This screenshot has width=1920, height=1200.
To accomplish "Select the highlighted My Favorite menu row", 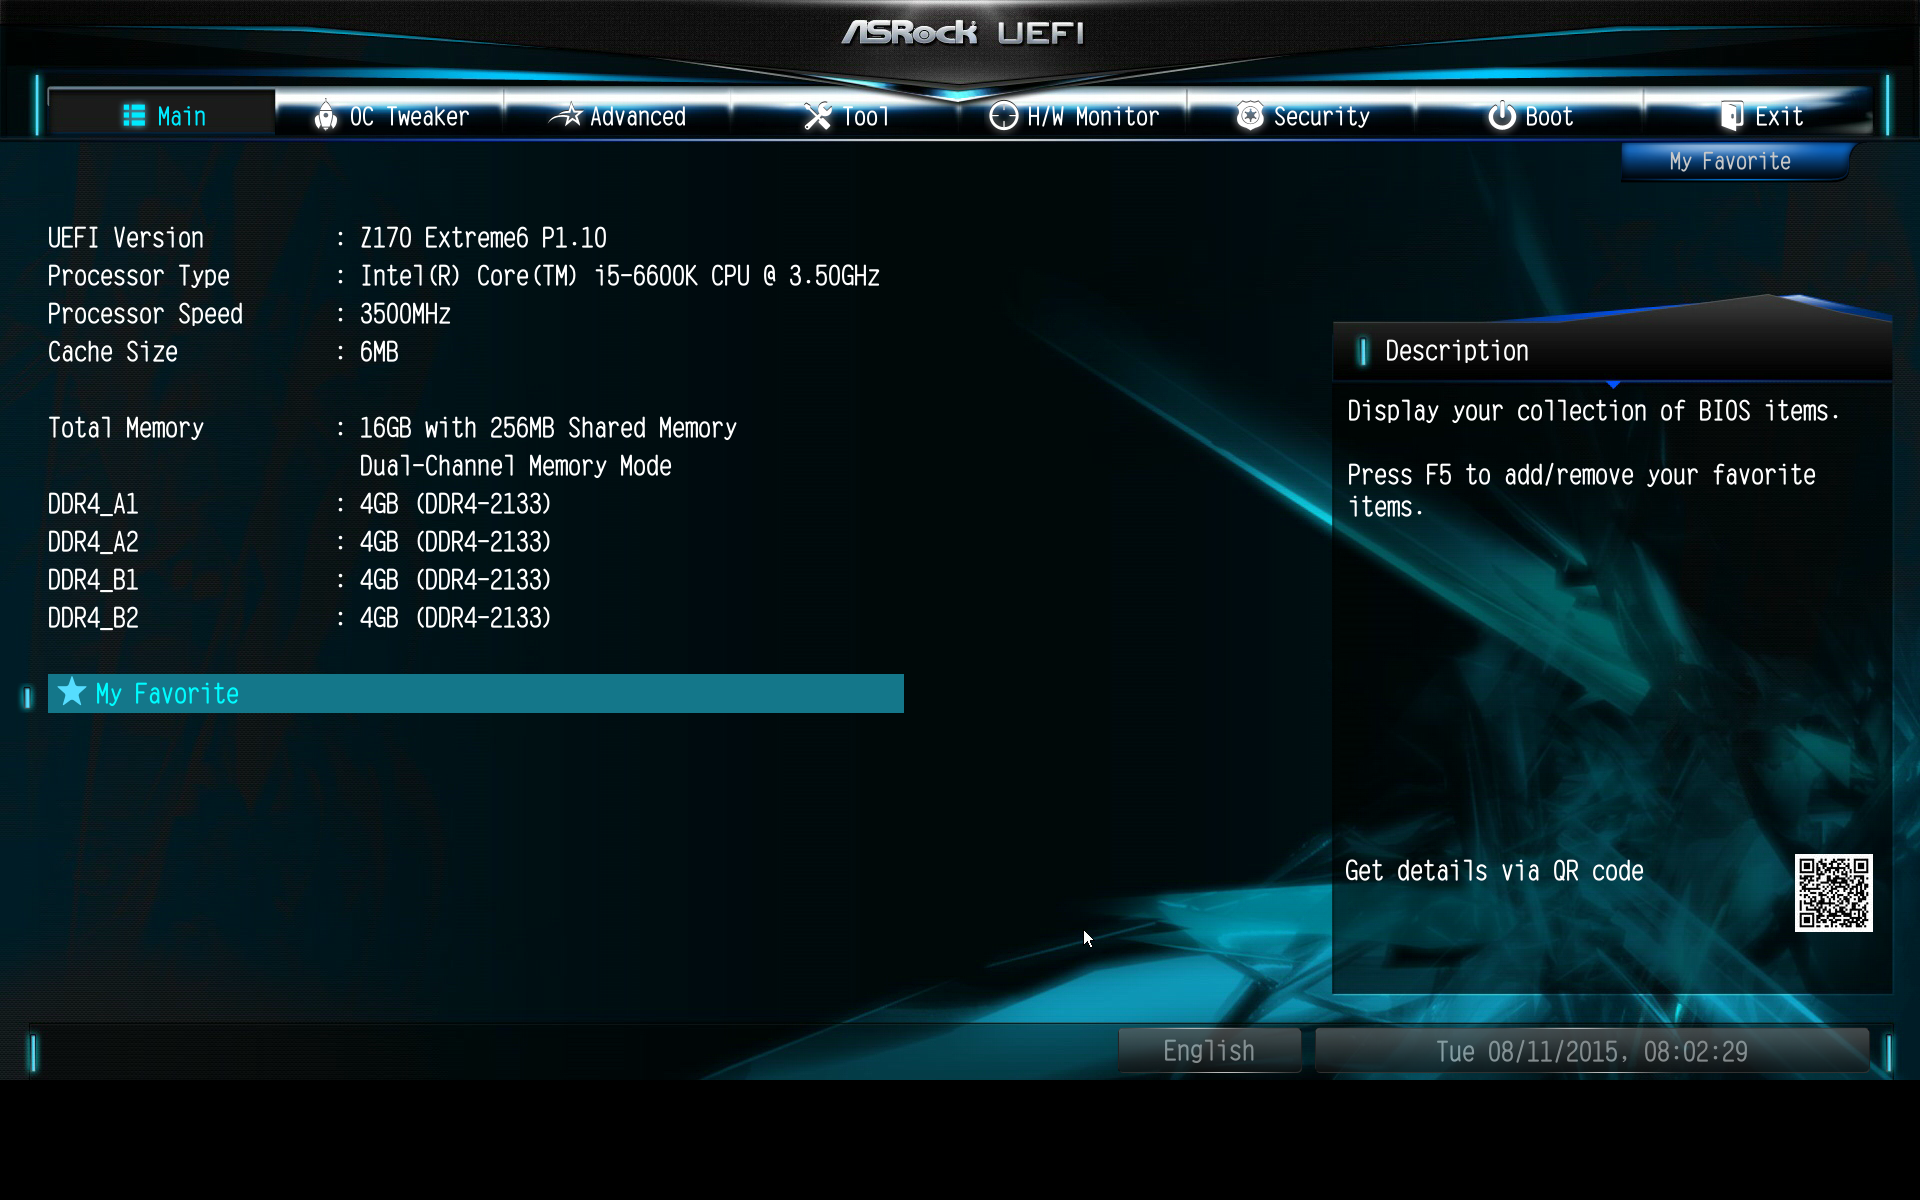I will (x=476, y=693).
